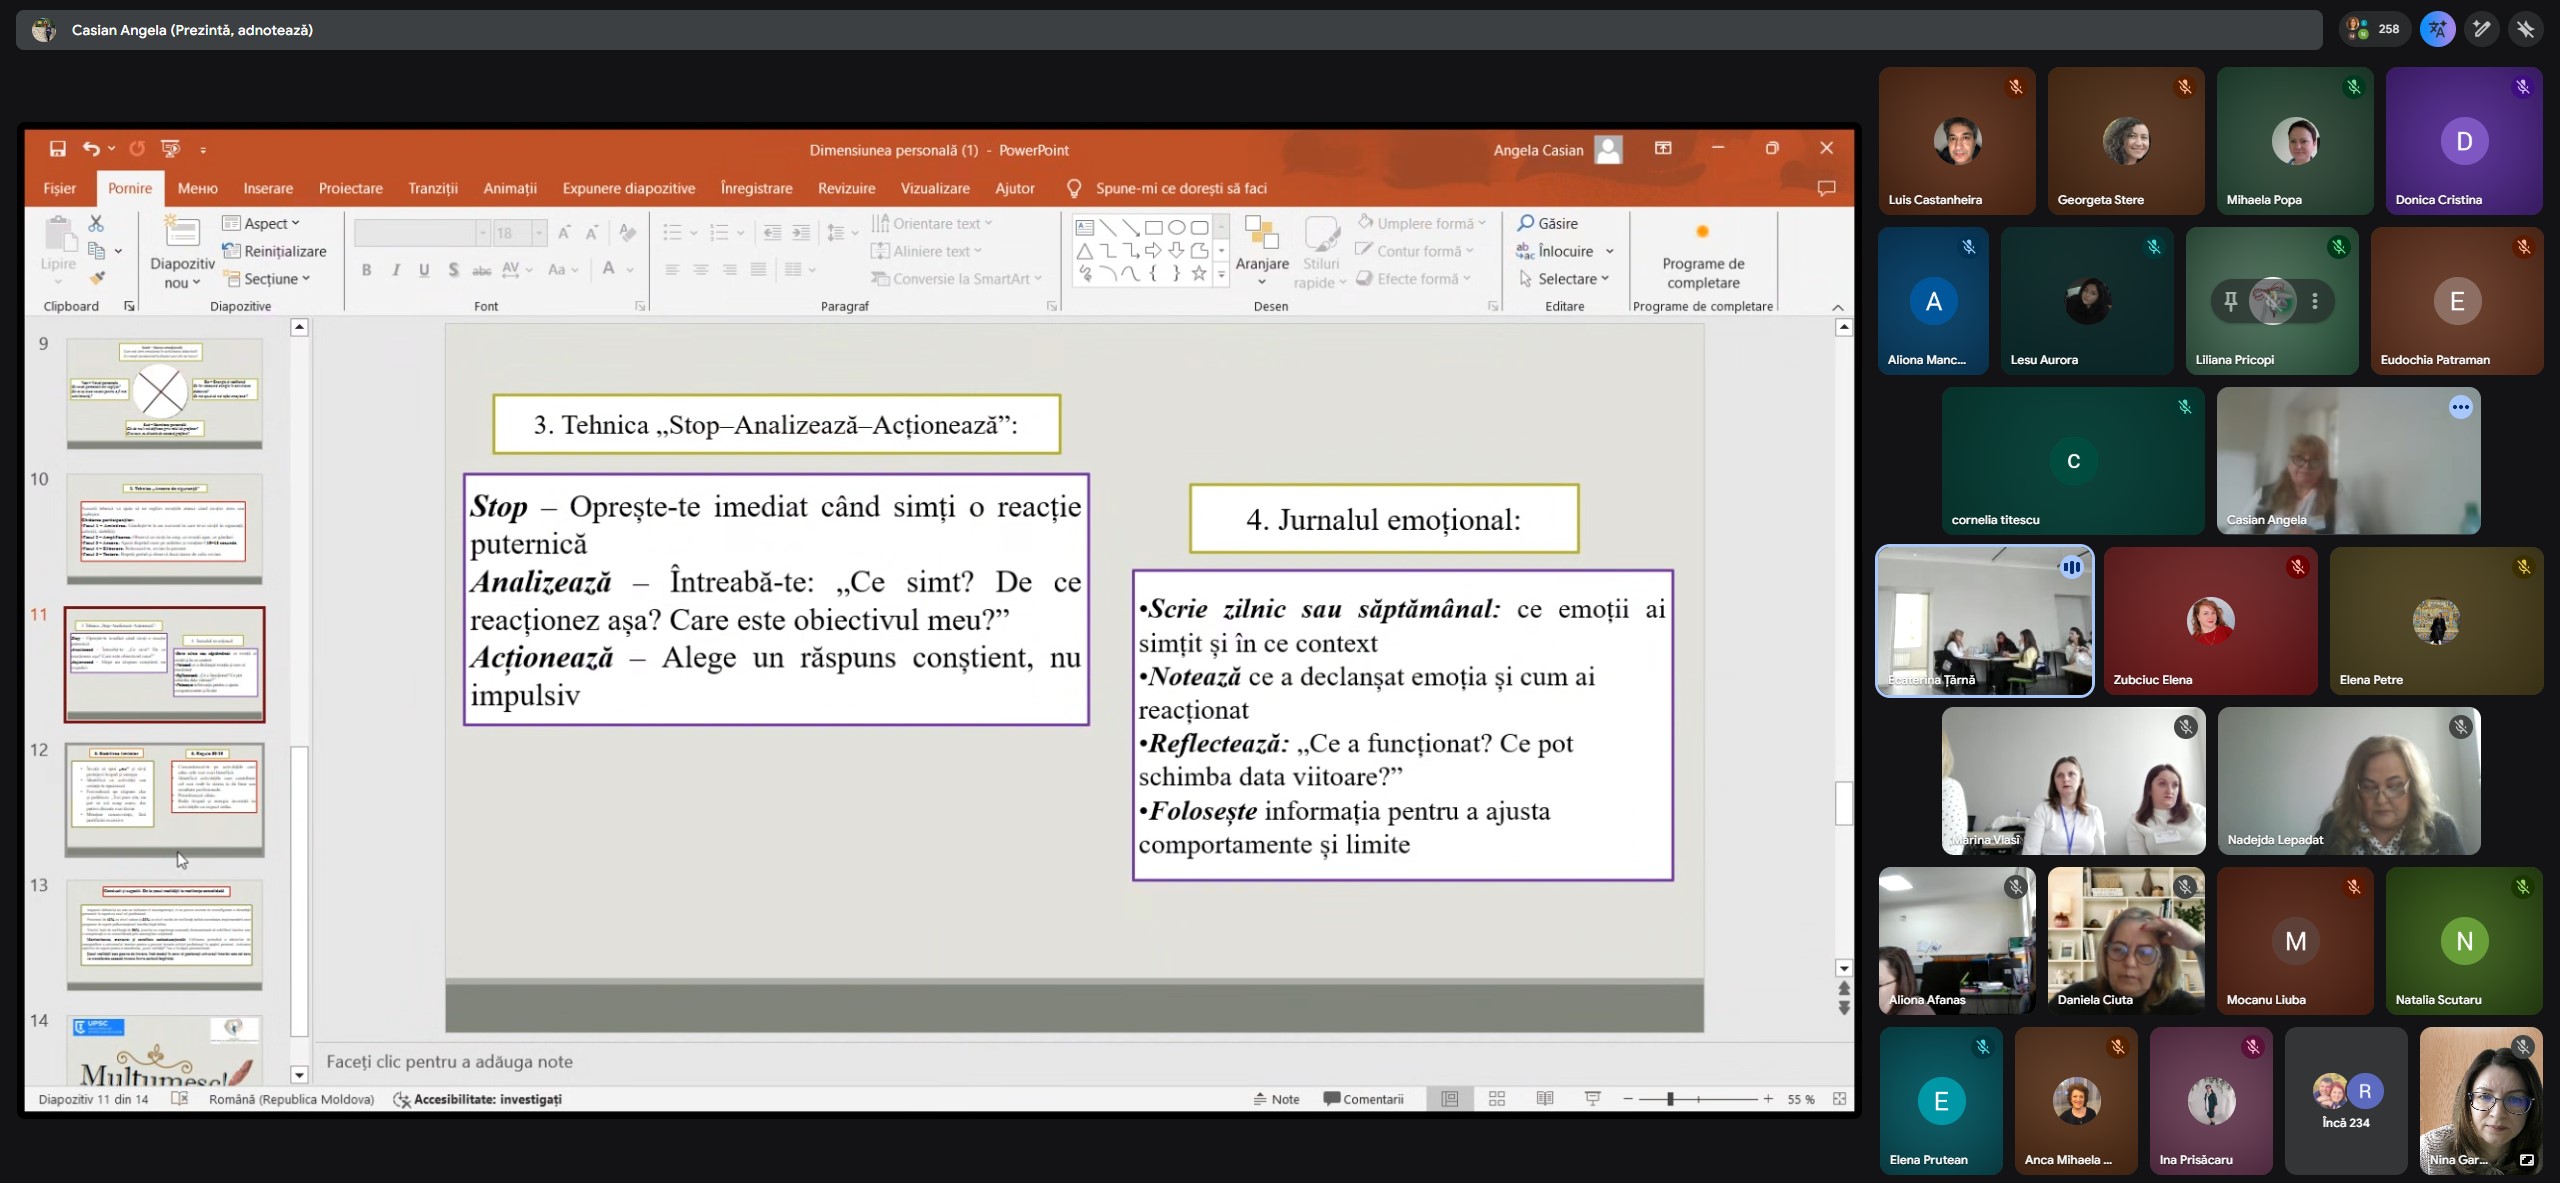
Task: Expand the Selectare dropdown
Action: 1566,279
